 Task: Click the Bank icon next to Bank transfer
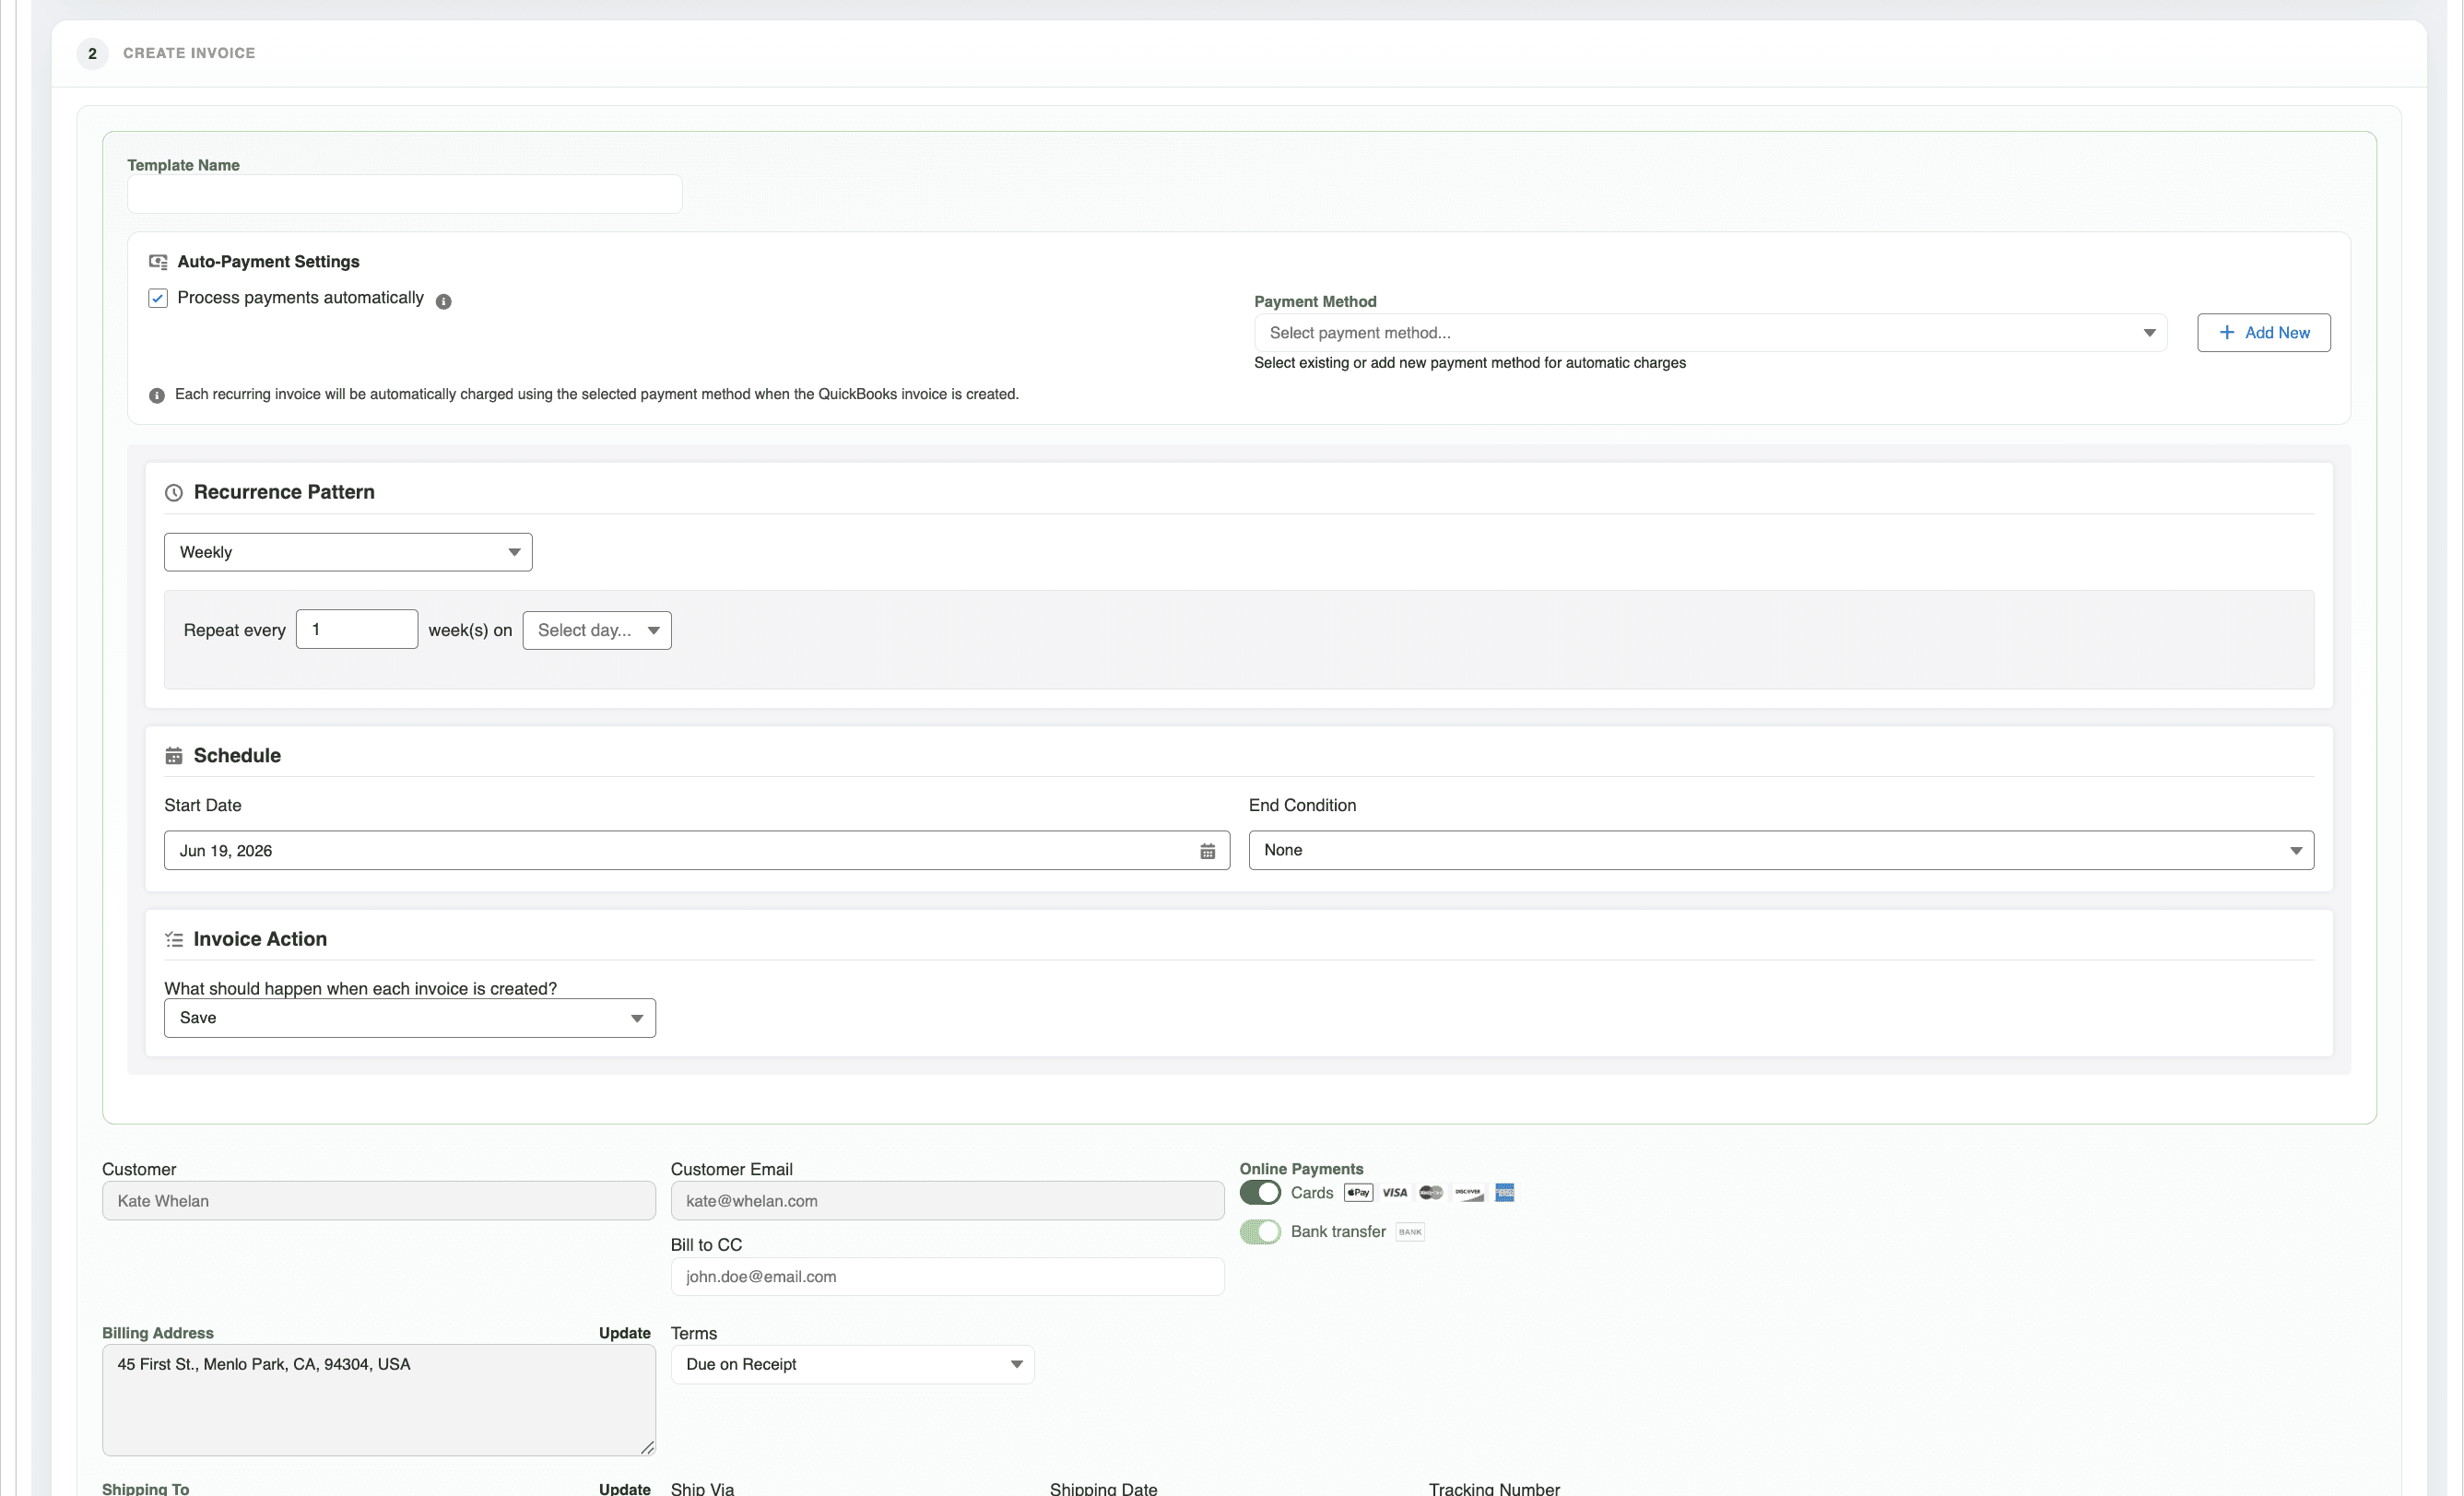(1410, 1231)
